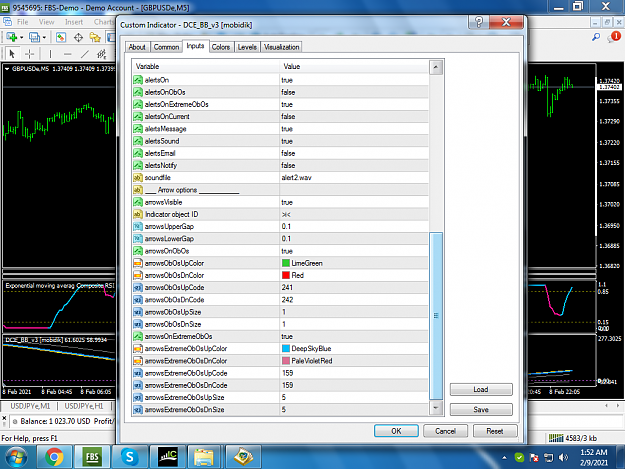Click the arrowsUpperGap double-type icon
The height and width of the screenshot is (469, 625).
point(138,226)
